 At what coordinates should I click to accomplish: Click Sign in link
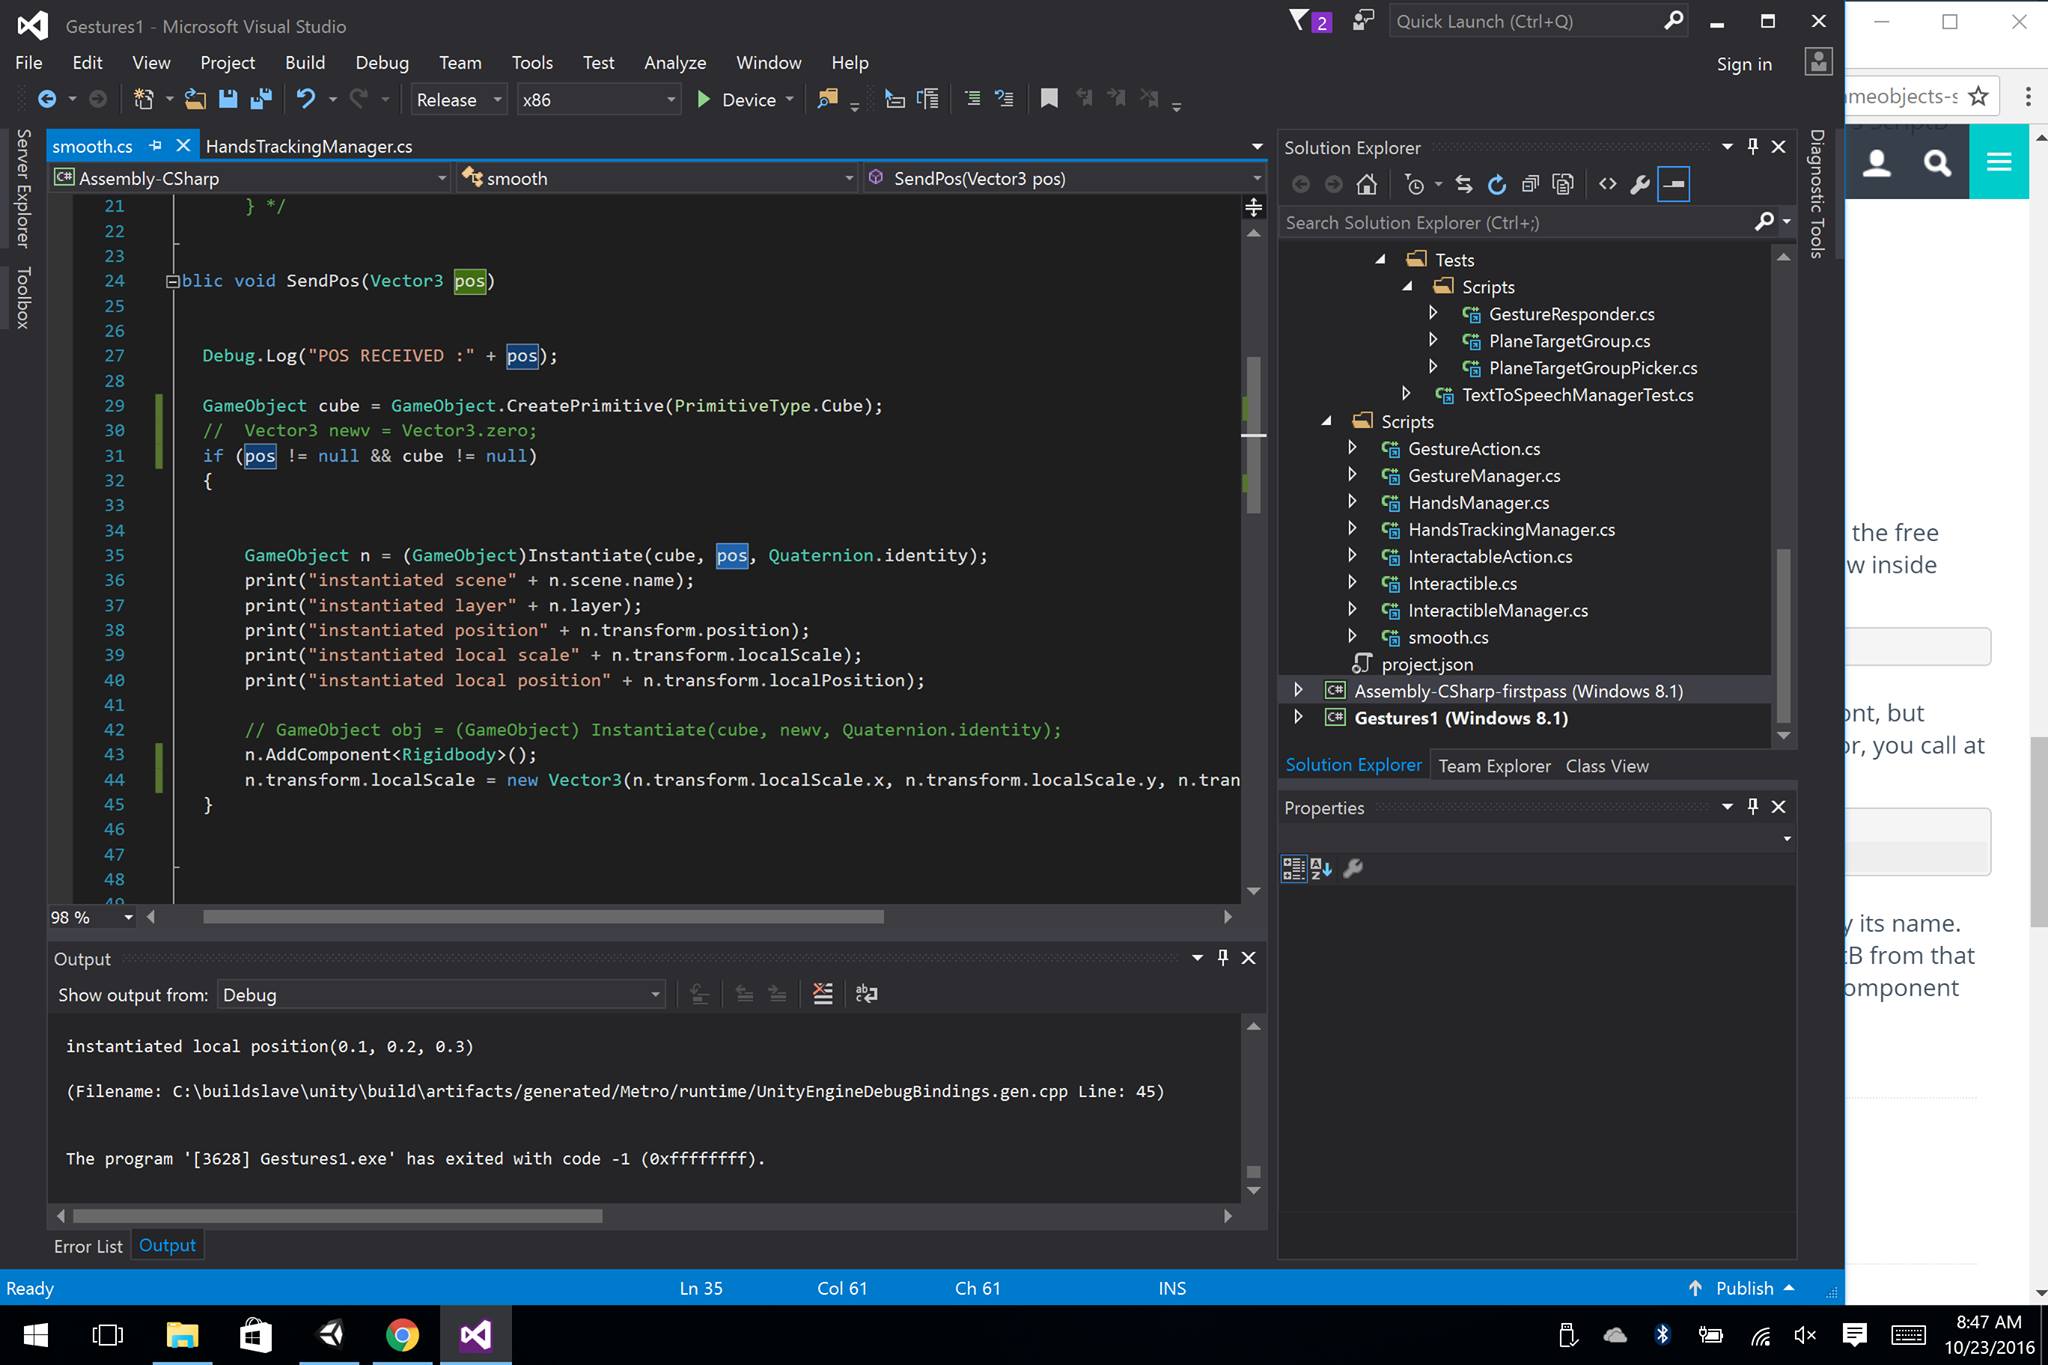pos(1743,64)
